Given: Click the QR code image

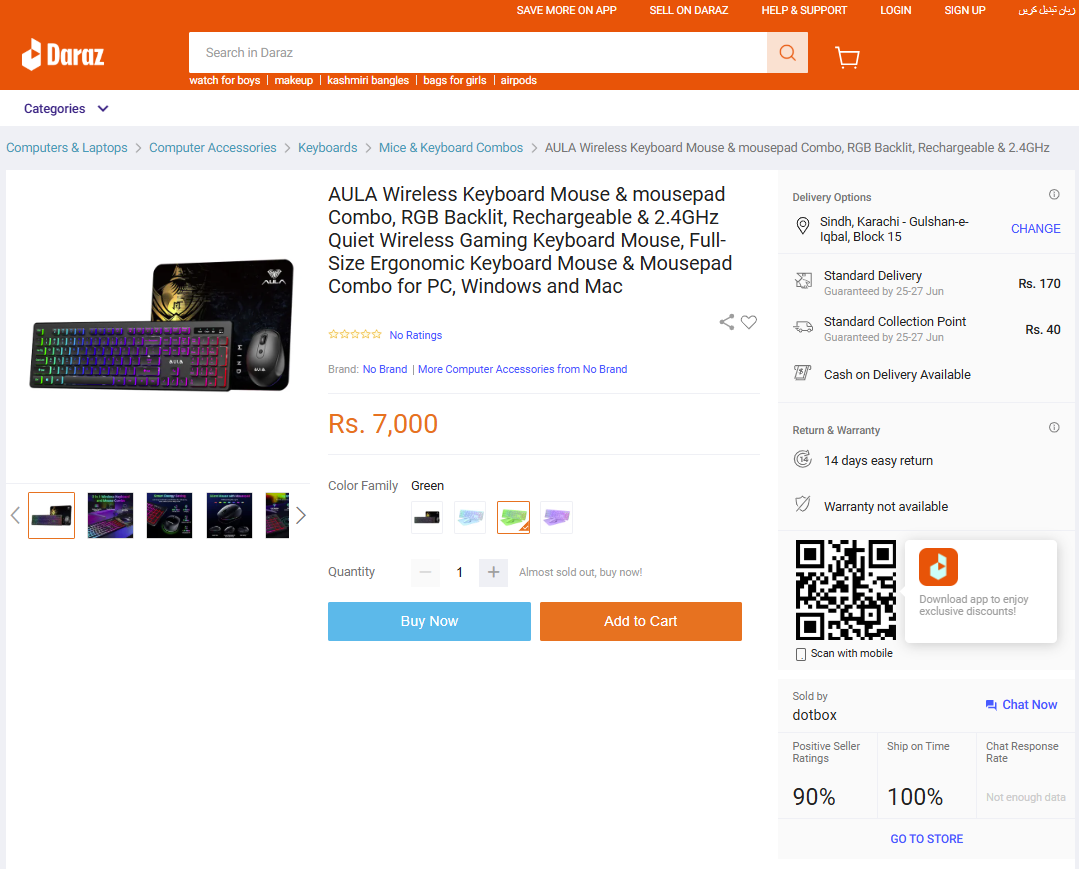Looking at the screenshot, I should [x=846, y=590].
